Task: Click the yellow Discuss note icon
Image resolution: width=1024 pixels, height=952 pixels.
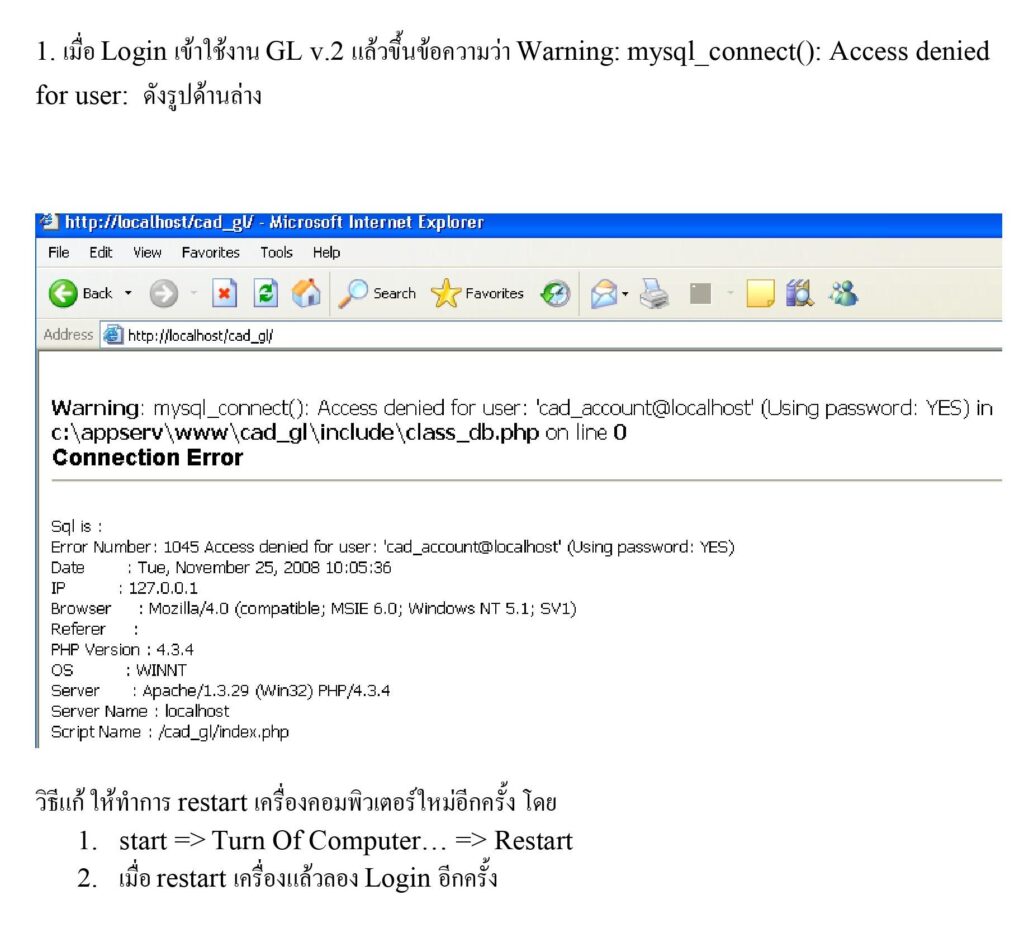Action: pos(760,293)
